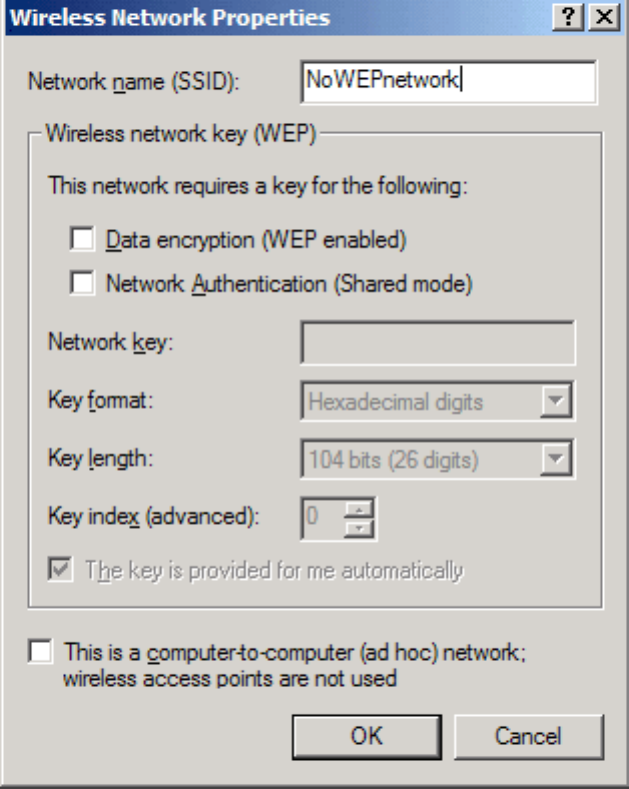Click inside the Network key field
Viewport: 629px width, 789px height.
[437, 343]
